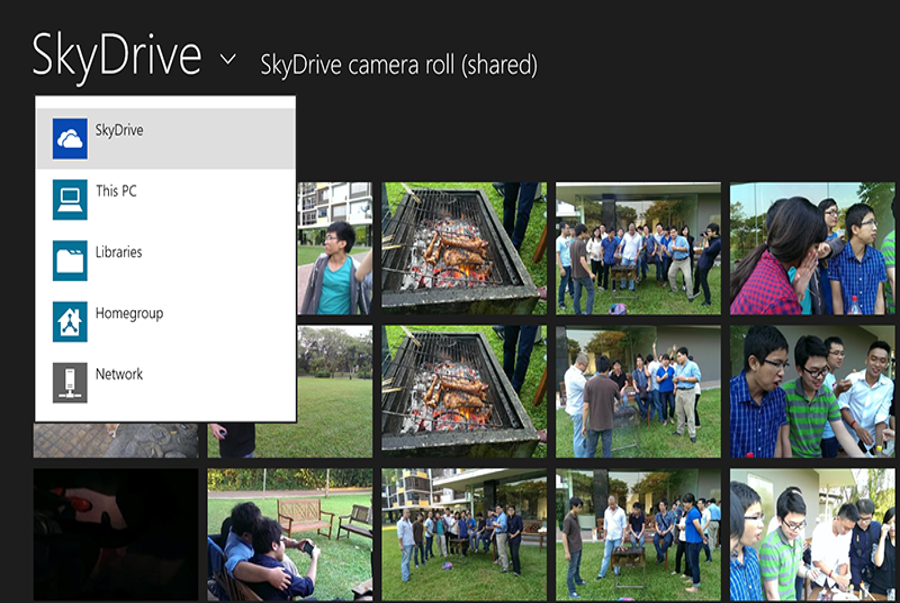Click the Libraries folder icon
Screen dimensions: 900x603
tap(70, 260)
